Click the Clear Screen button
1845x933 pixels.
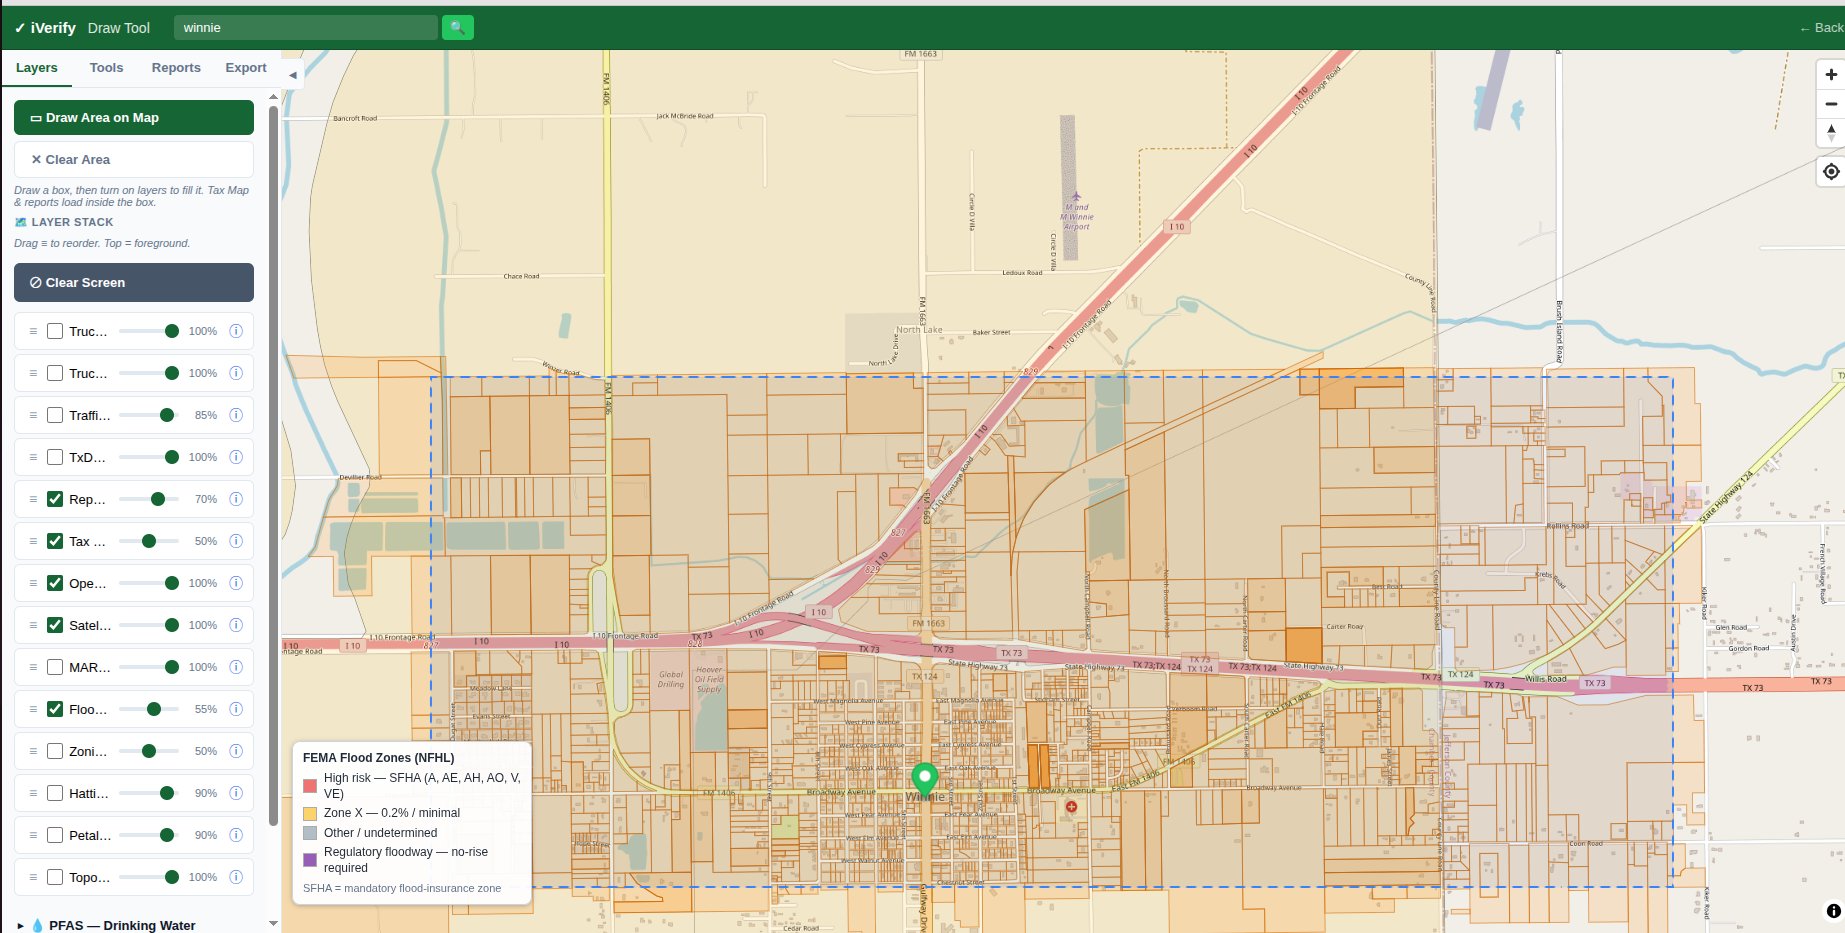click(134, 282)
